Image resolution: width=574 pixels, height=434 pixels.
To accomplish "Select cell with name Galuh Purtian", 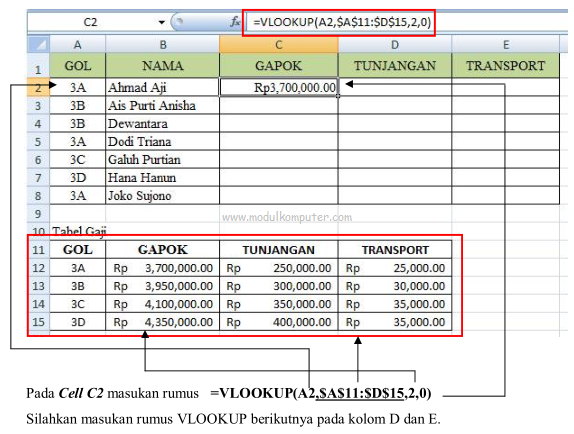I will pos(163,160).
